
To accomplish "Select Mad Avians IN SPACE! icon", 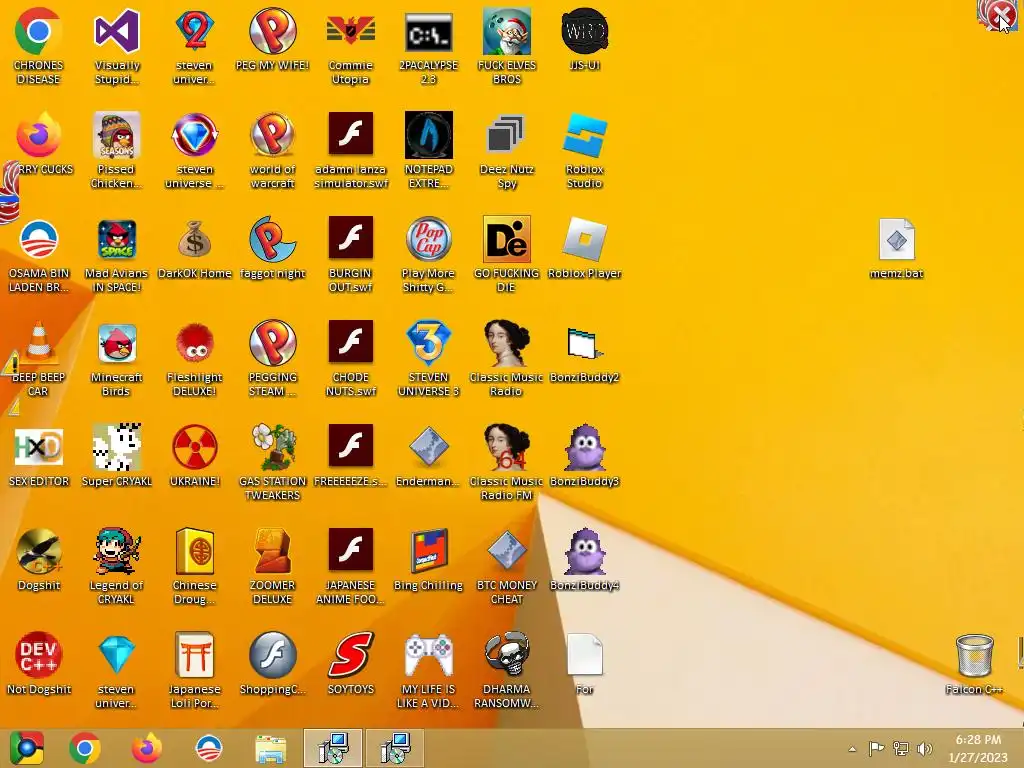I will pos(116,239).
